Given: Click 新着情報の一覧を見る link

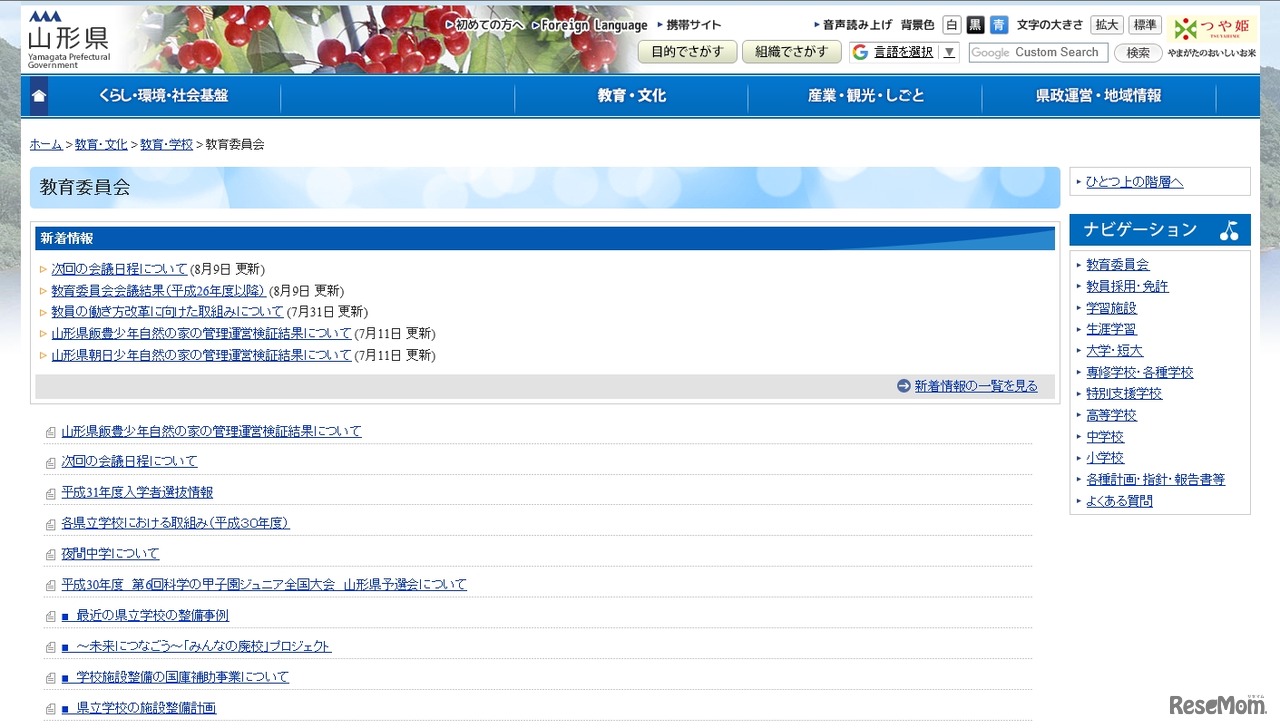Looking at the screenshot, I should point(976,386).
